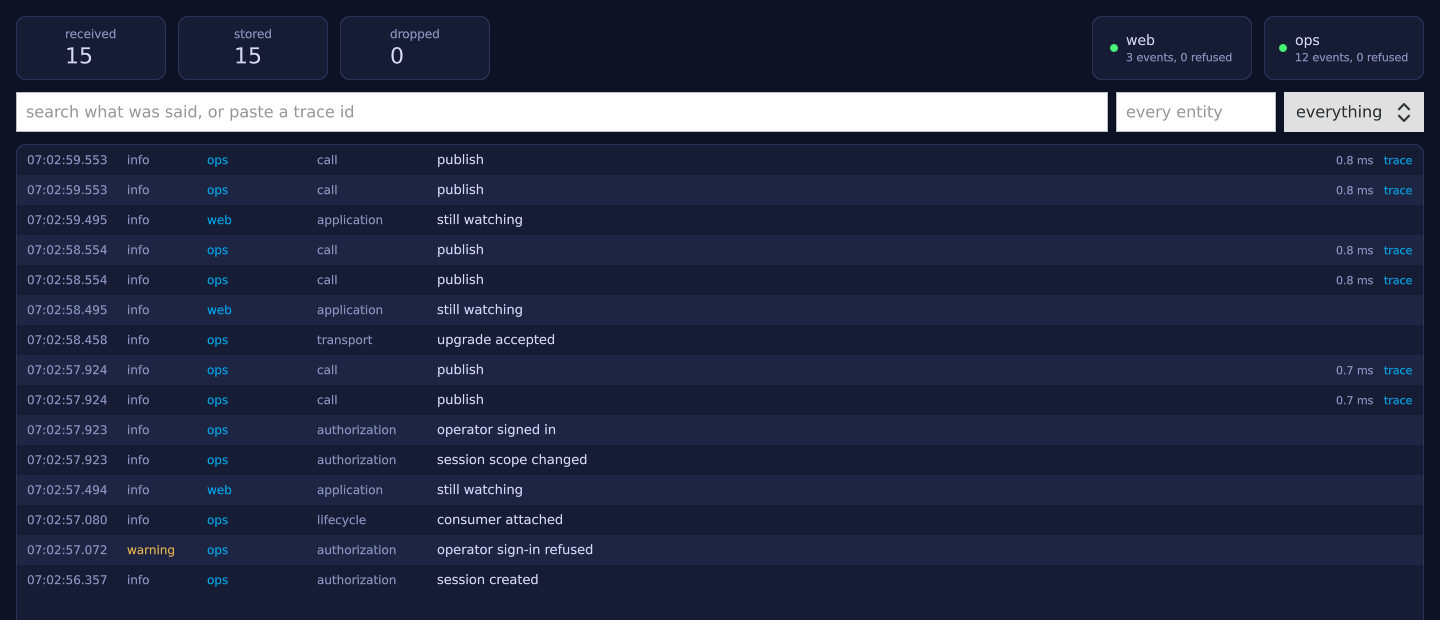Image resolution: width=1440 pixels, height=620 pixels.
Task: Click the green status dot for web
Action: point(1114,48)
